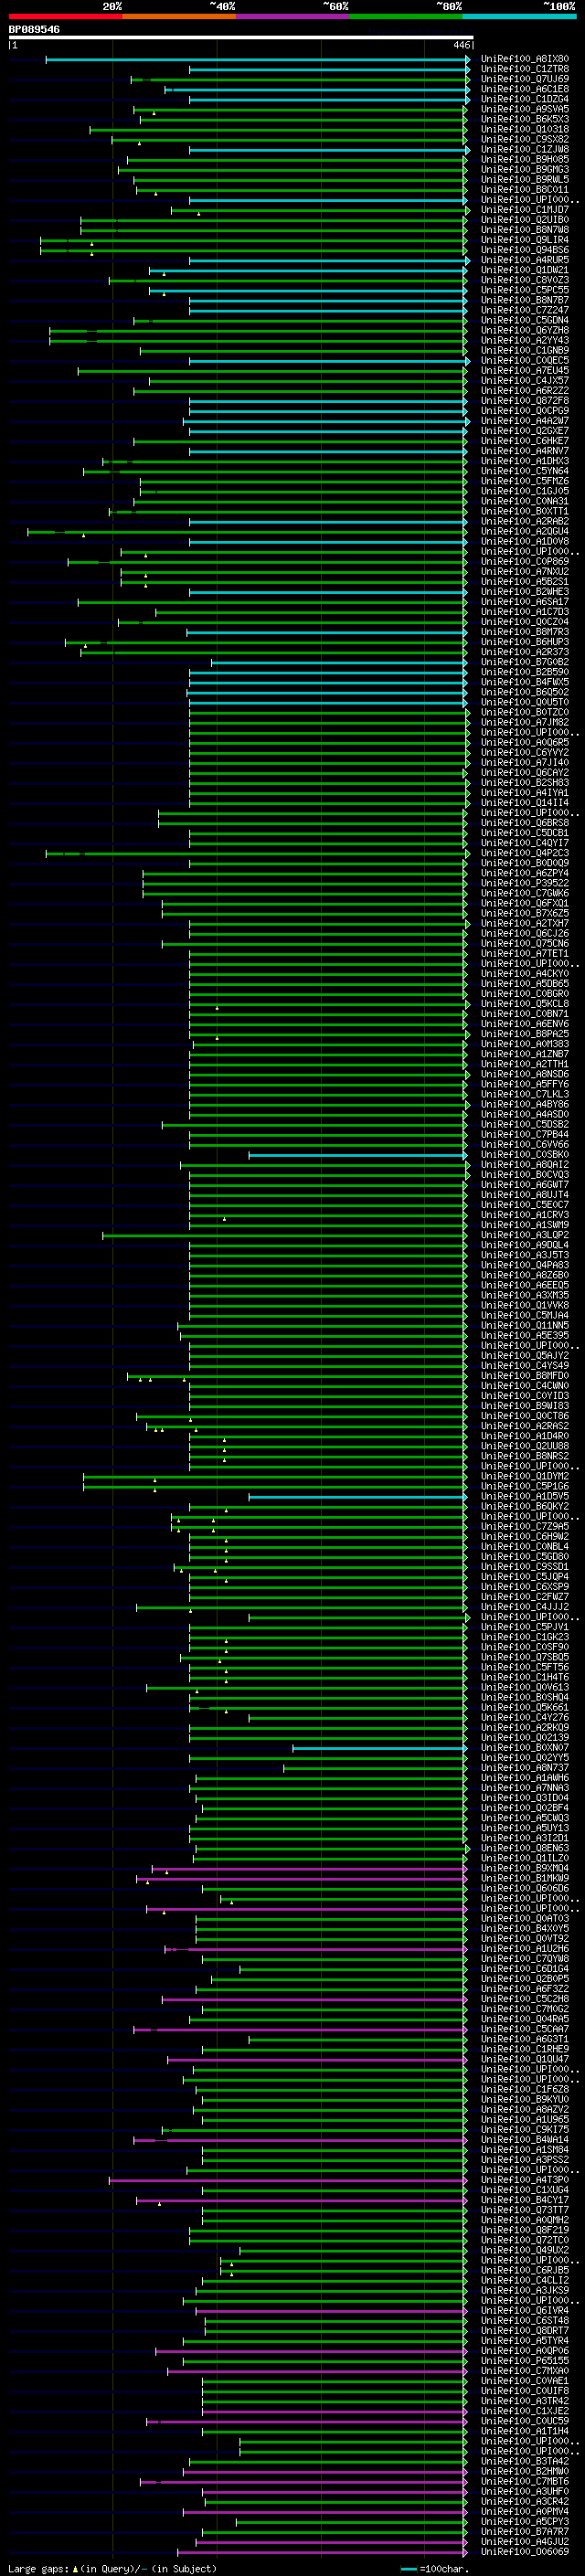Image resolution: width=585 pixels, height=2576 pixels.
Task: Click the cyan ~100% identity legend segment
Action: 520,16
